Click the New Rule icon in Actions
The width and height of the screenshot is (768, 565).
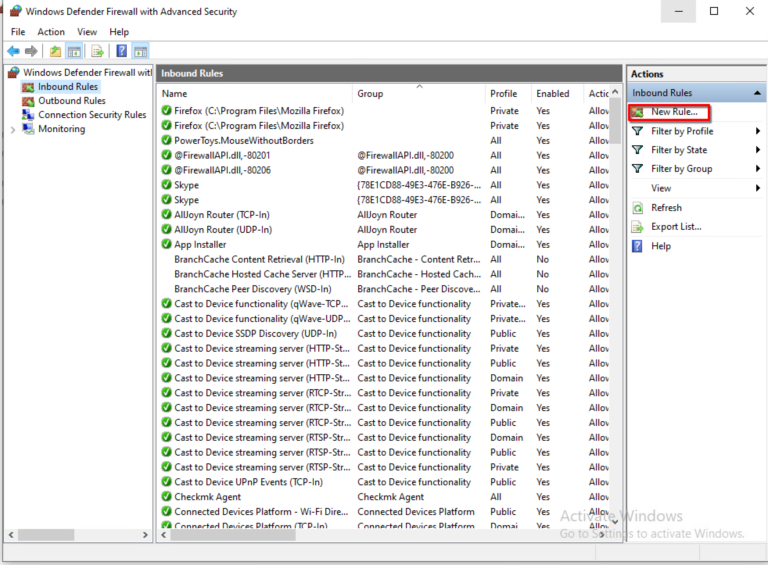[638, 112]
